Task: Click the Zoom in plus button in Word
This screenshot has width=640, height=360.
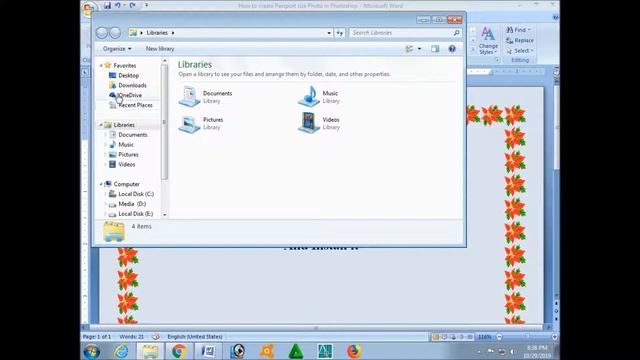Action: coord(554,337)
